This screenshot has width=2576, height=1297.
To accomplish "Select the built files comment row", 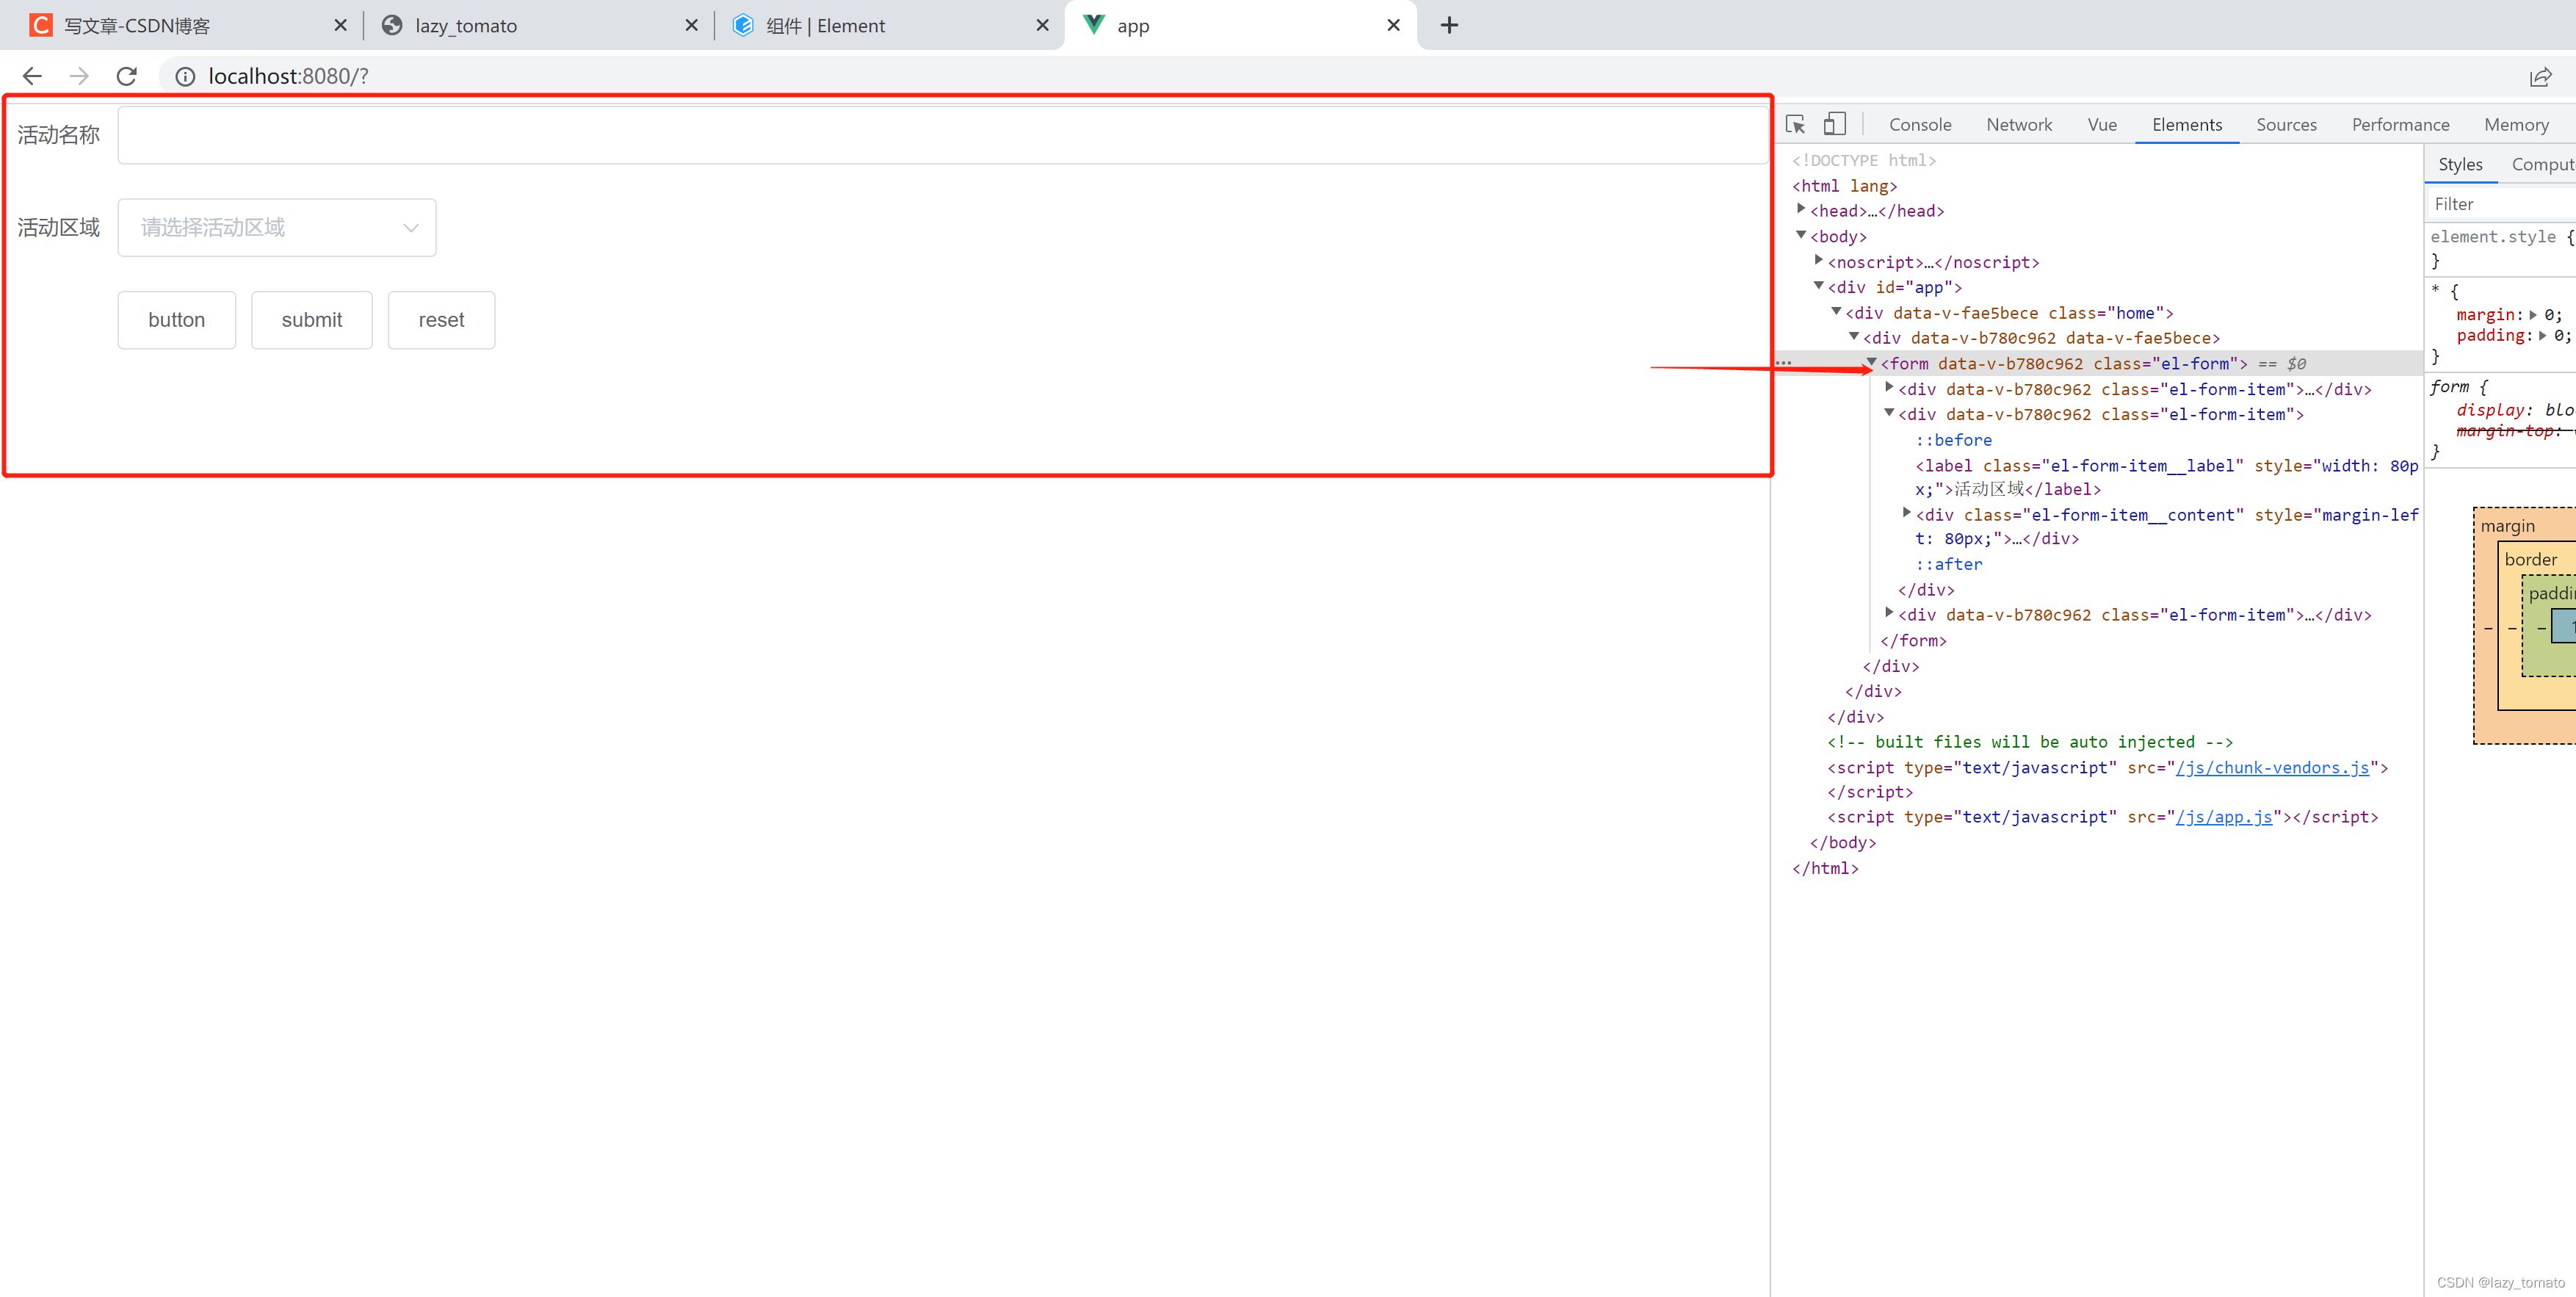I will (2029, 742).
